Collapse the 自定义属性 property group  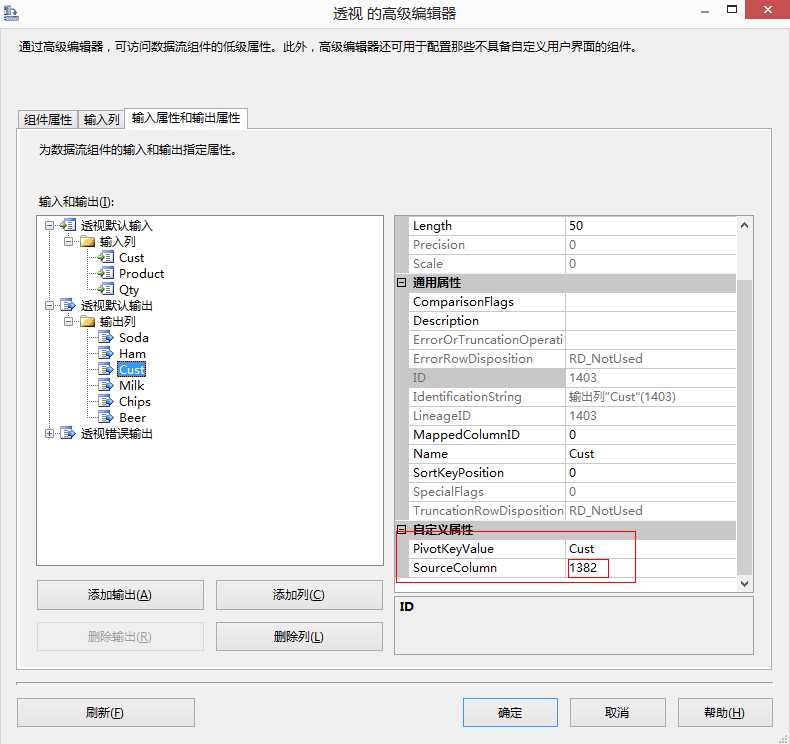[x=402, y=529]
